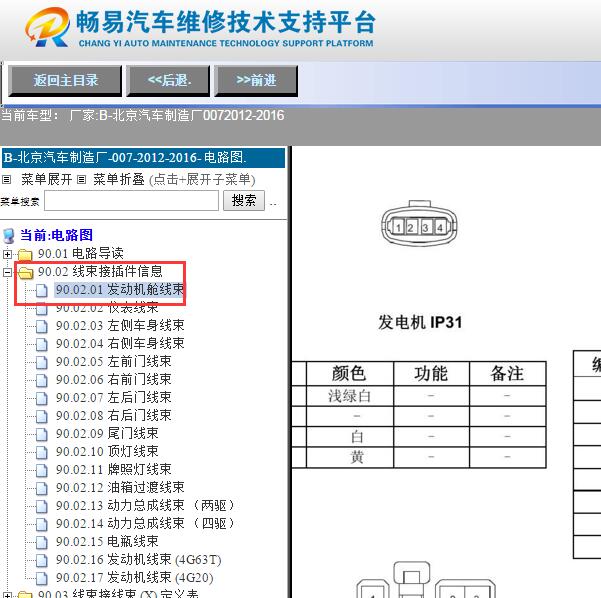Collapse the 90.02 线束接插件信息 node

click(7, 272)
